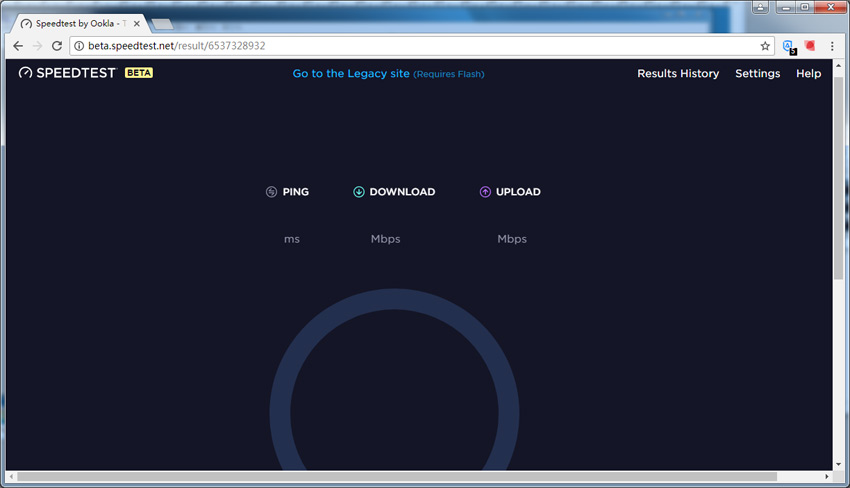Click the site information icon
Screen dimensions: 850x488
[79, 46]
